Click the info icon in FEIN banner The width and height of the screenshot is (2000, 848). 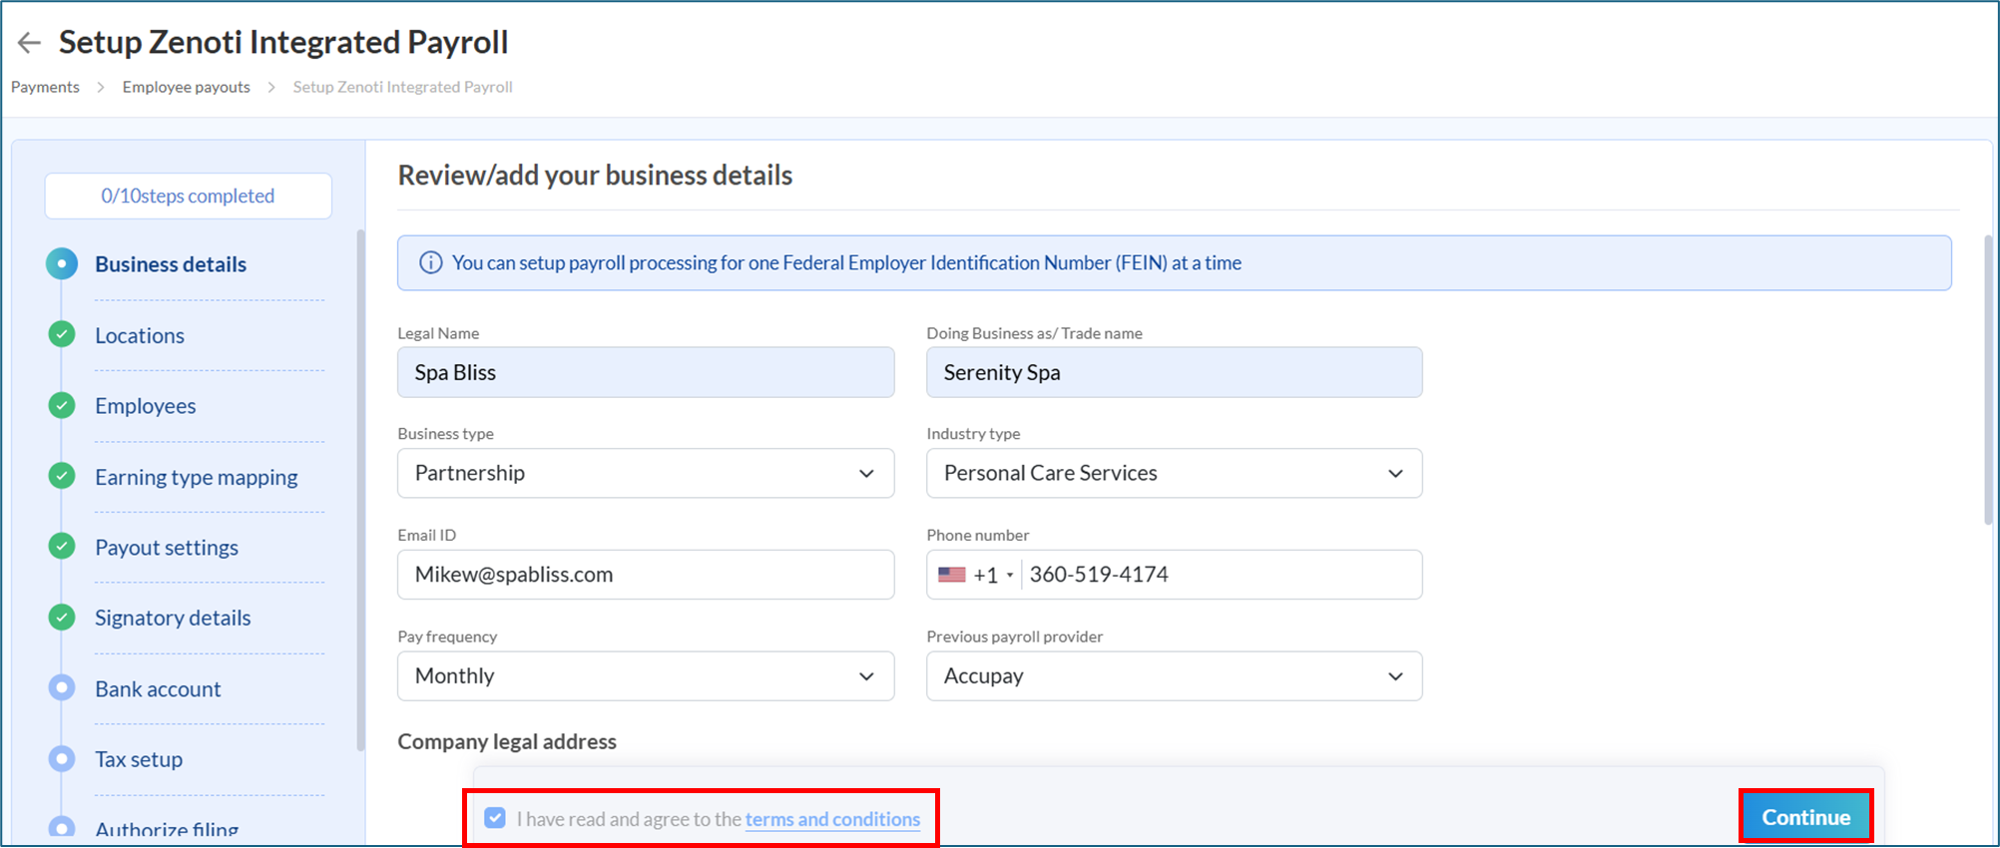pyautogui.click(x=430, y=263)
